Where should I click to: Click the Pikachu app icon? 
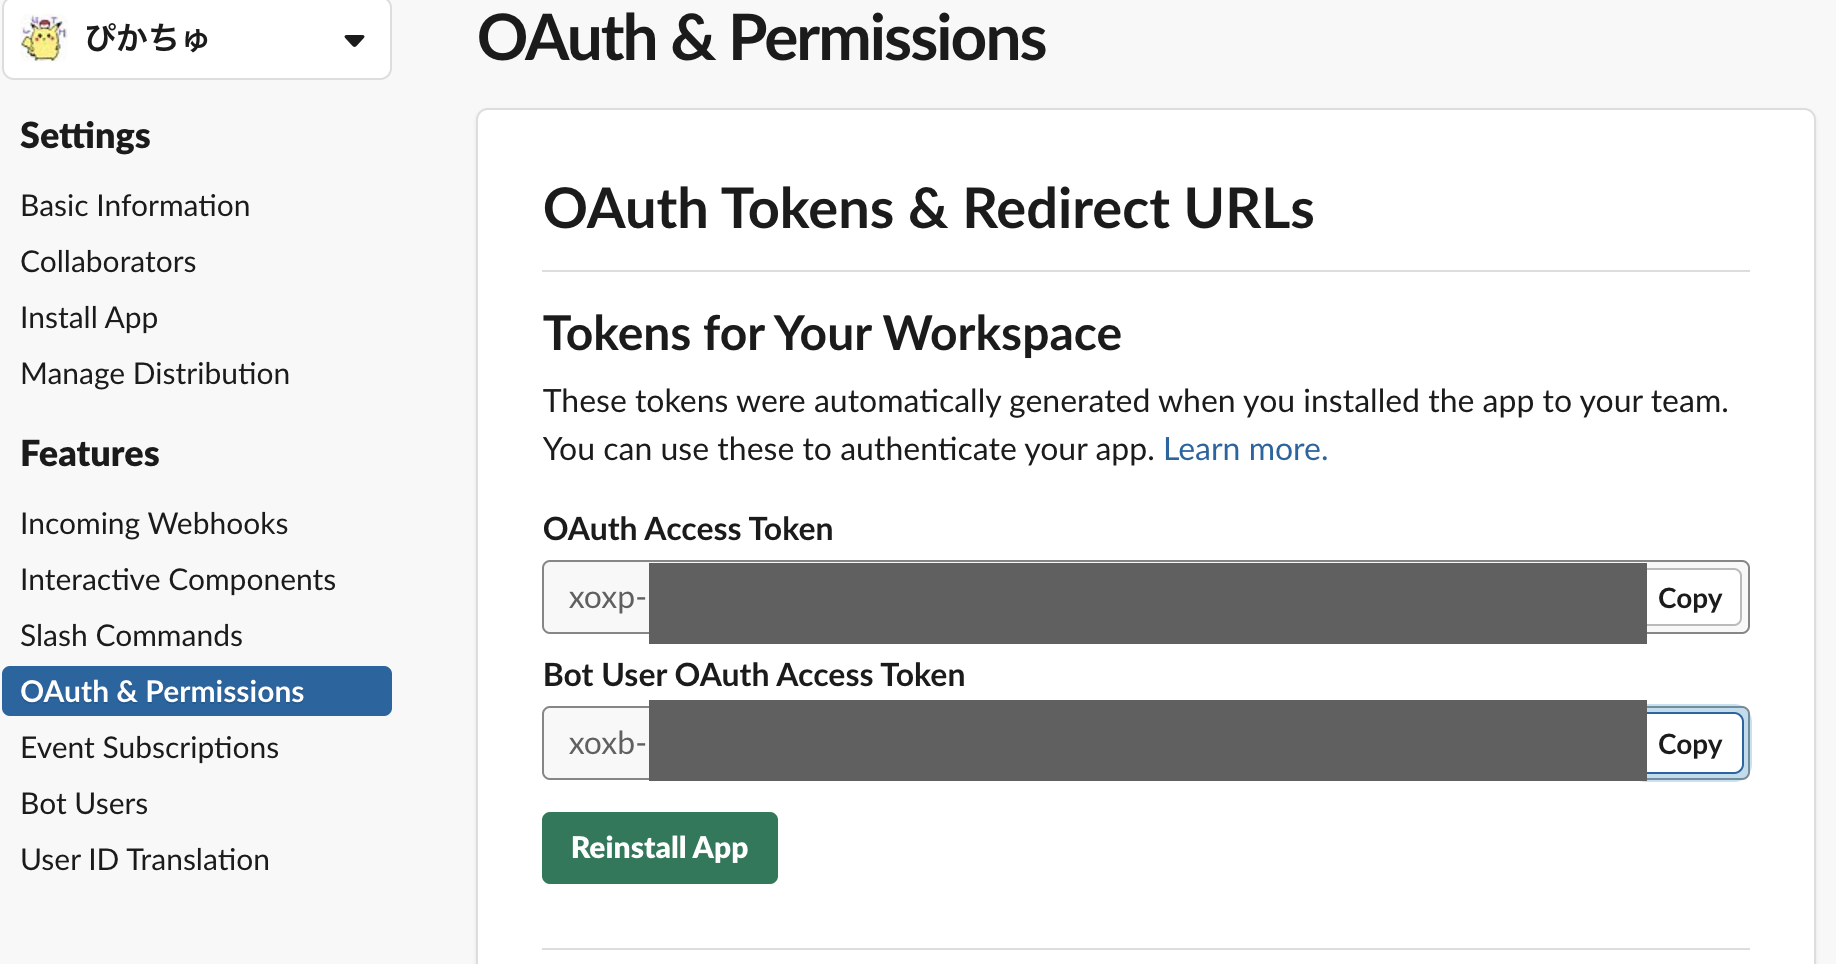tap(43, 39)
